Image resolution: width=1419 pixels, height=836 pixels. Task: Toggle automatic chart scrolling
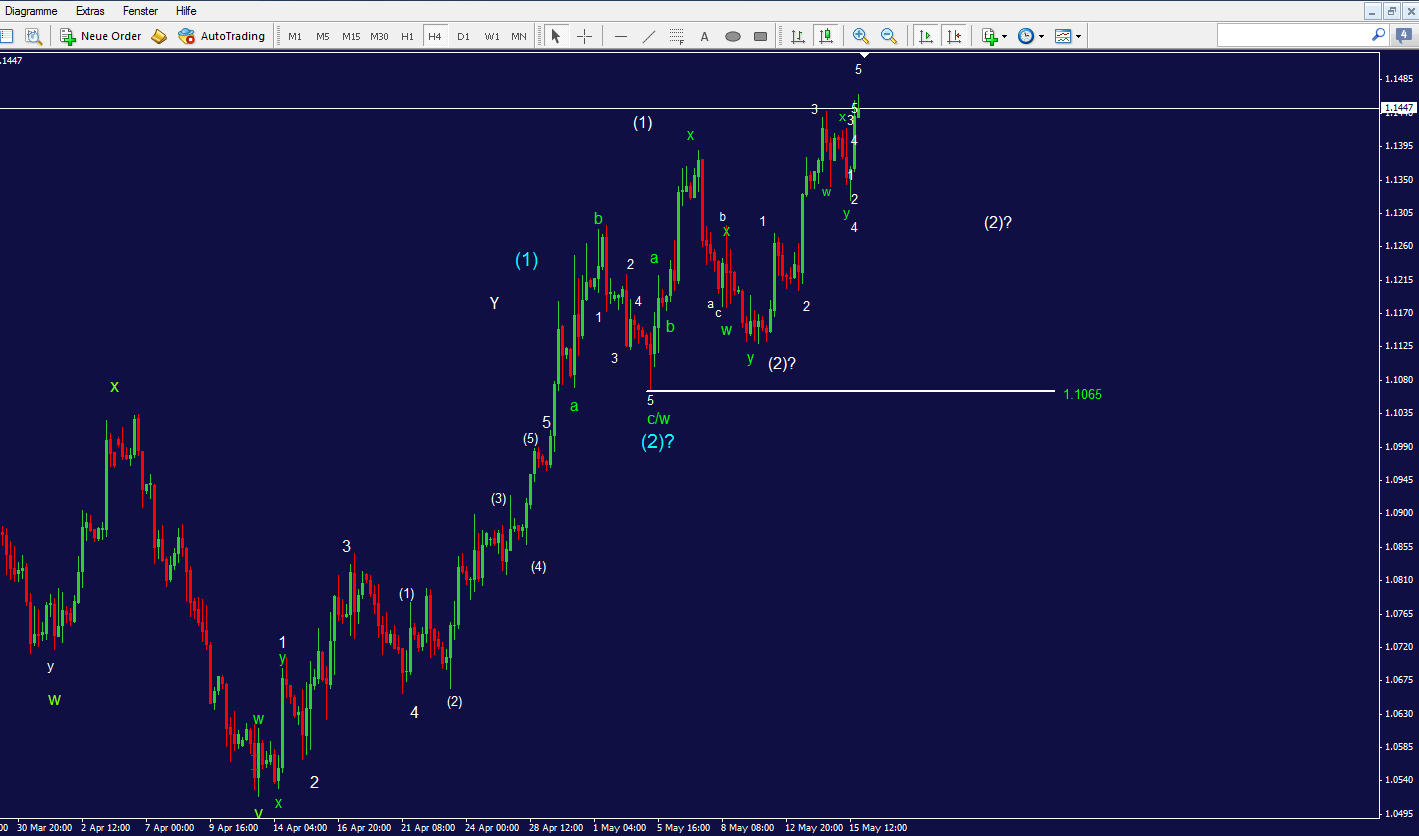click(x=925, y=36)
